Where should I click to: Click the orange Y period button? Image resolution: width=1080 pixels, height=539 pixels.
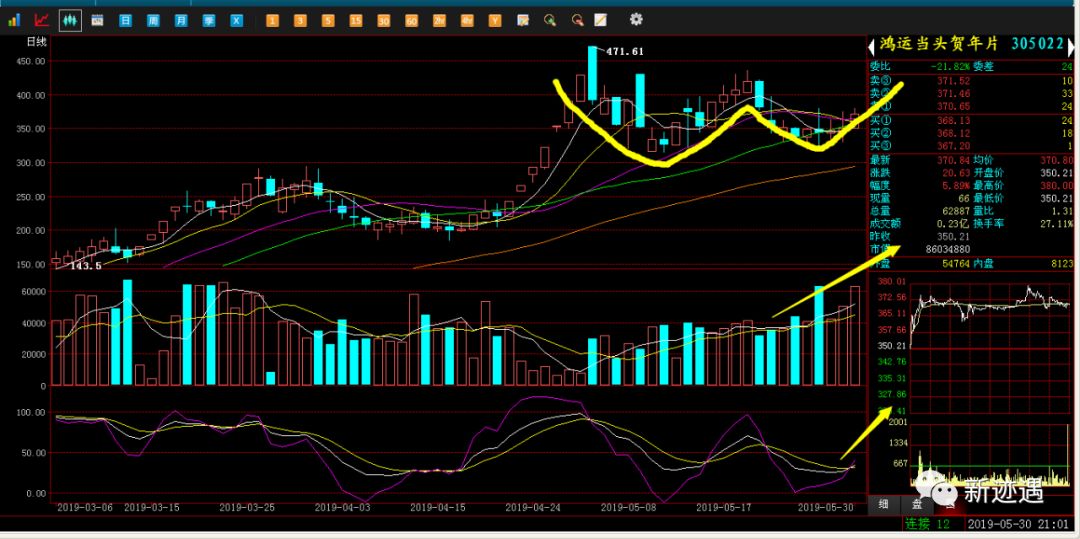495,21
